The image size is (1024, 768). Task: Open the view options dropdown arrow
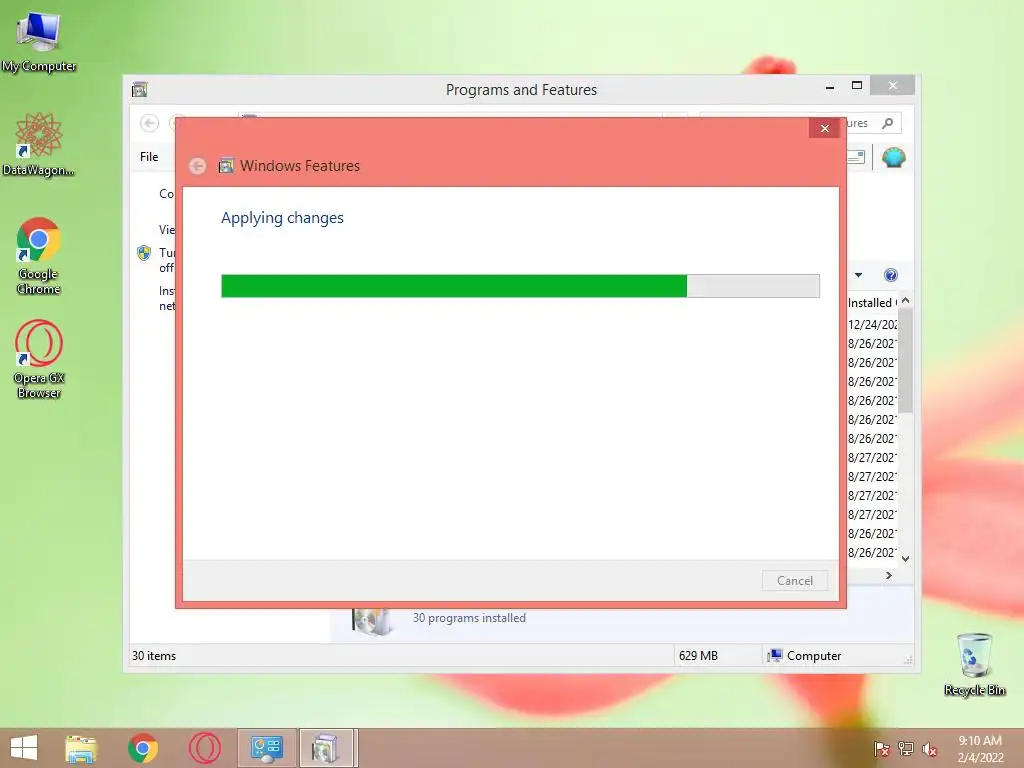tap(858, 275)
